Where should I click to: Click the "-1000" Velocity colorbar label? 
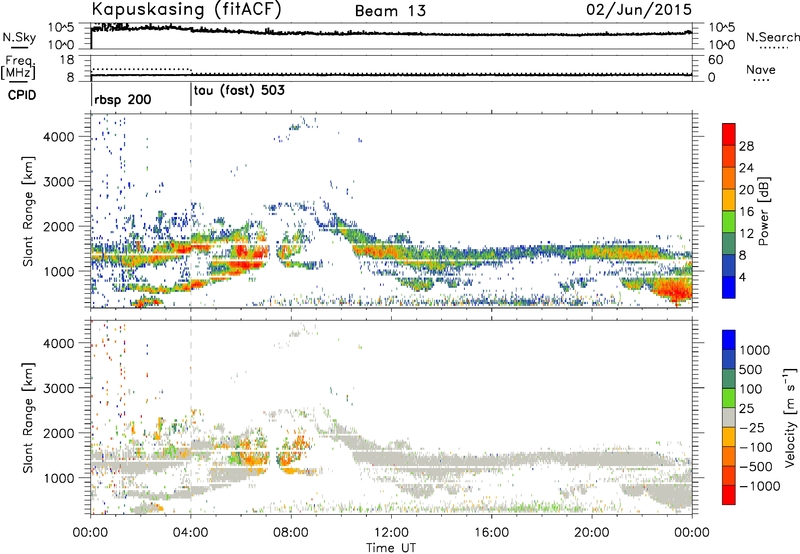(759, 486)
